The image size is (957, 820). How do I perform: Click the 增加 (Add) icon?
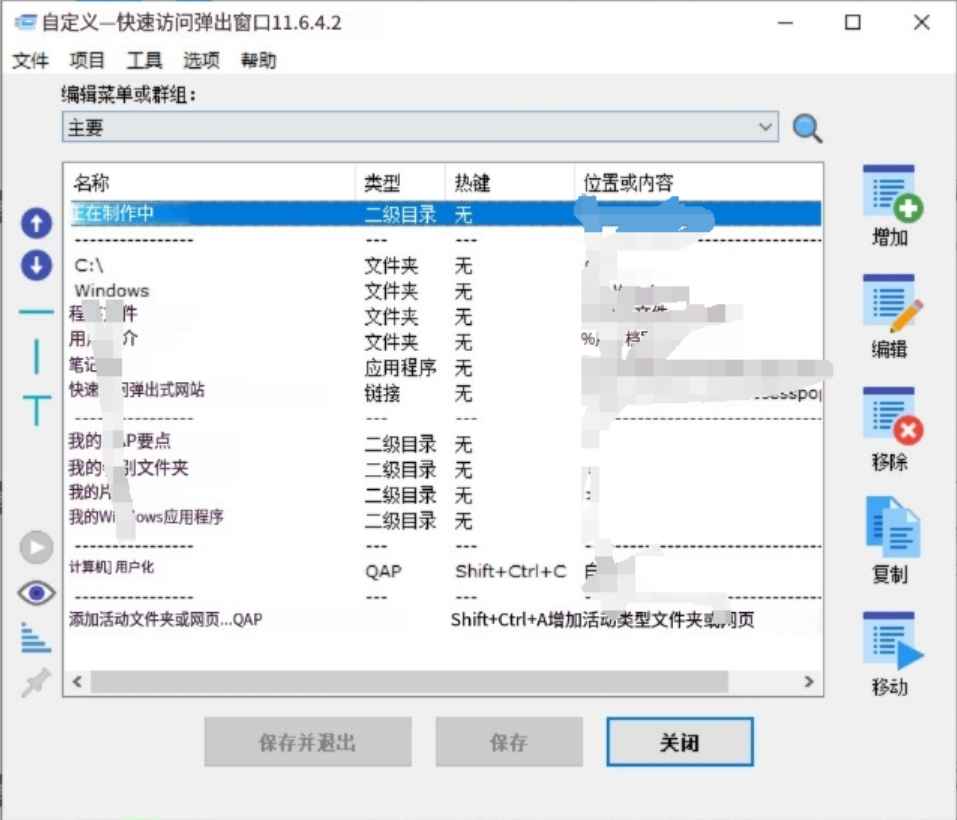pyautogui.click(x=890, y=197)
